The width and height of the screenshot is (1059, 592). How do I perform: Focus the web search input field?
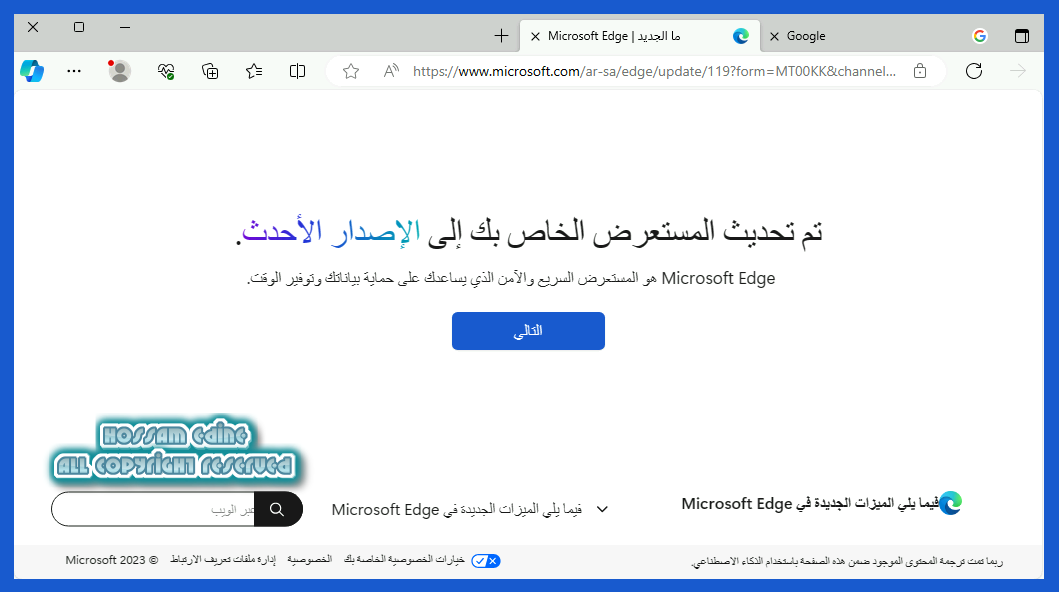pos(153,509)
